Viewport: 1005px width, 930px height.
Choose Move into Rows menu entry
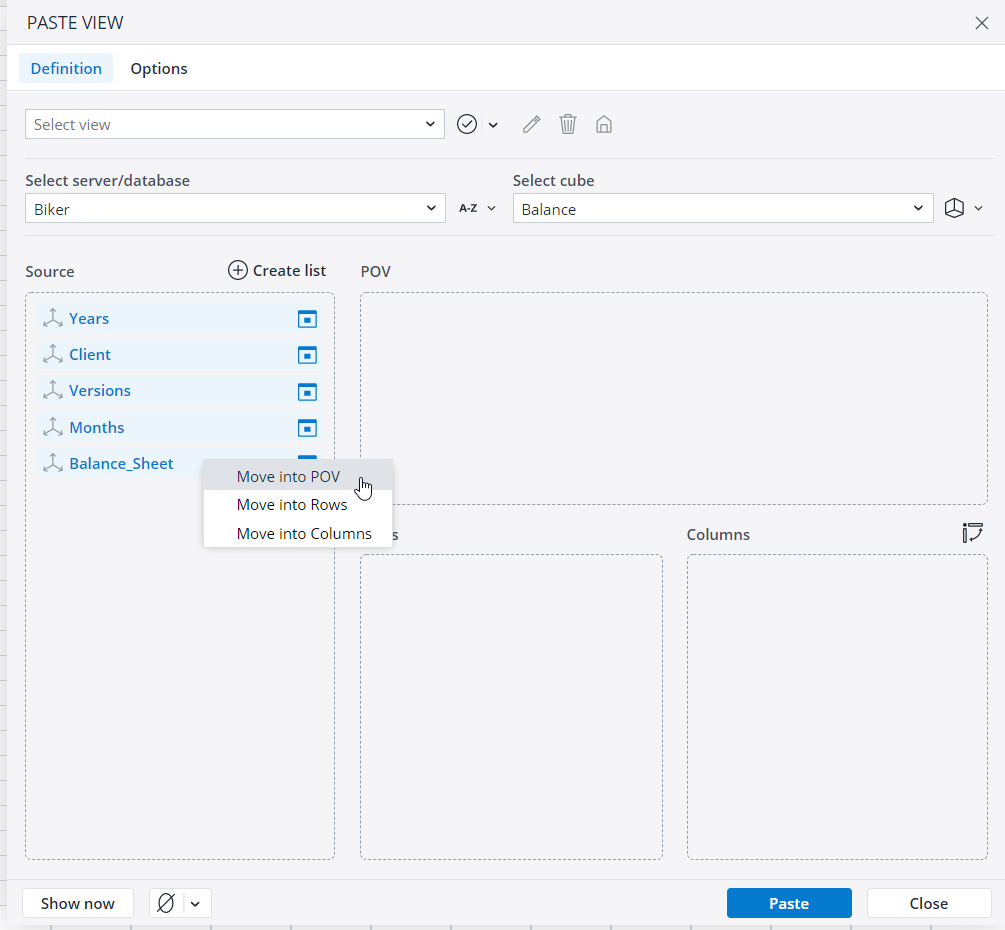pyautogui.click(x=292, y=505)
